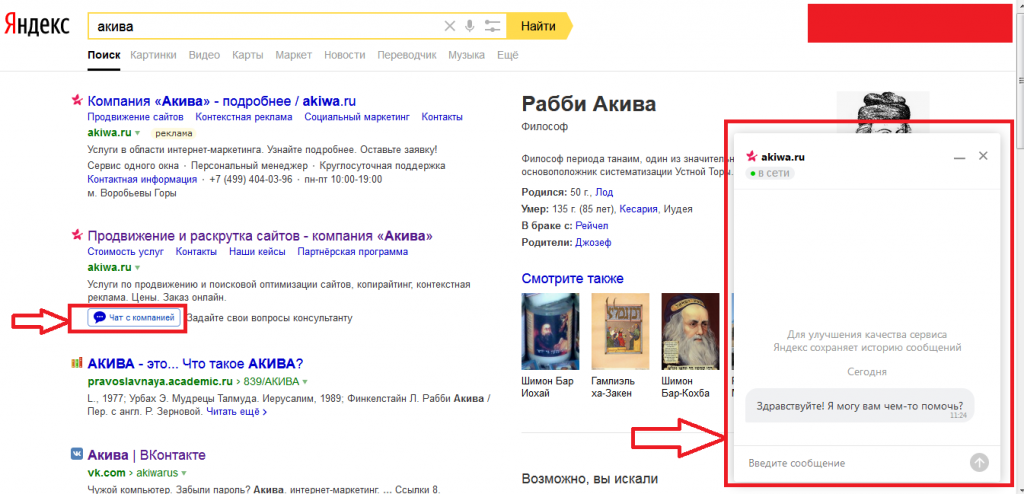The image size is (1024, 494).
Task: Open Кесария link in the card
Action: tap(639, 209)
